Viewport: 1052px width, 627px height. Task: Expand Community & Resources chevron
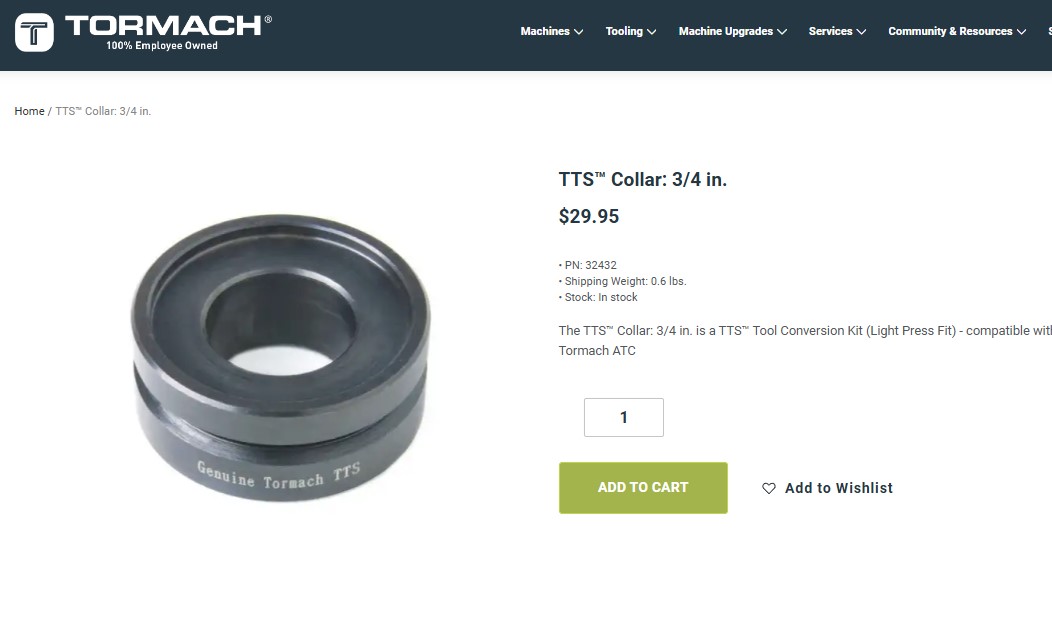click(x=1021, y=32)
